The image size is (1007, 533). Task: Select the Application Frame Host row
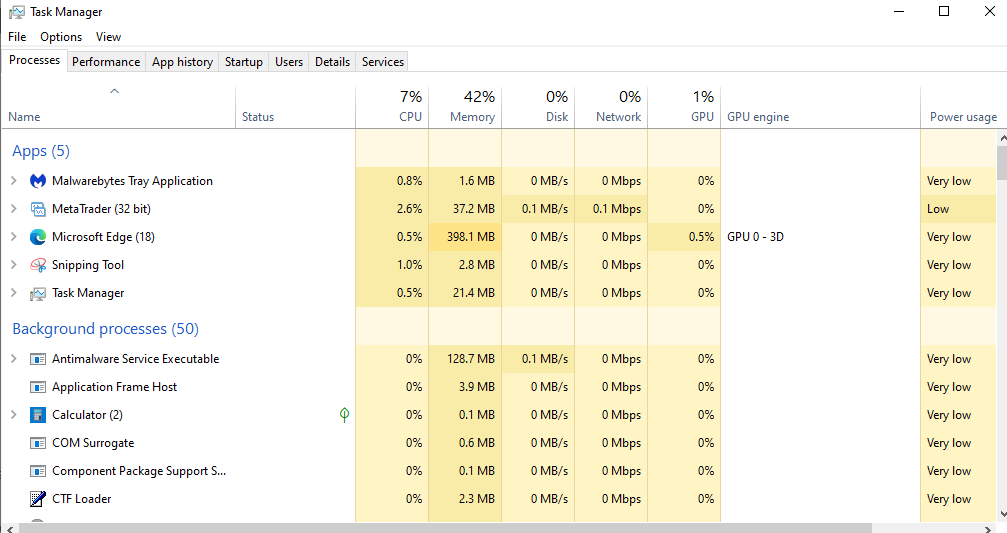pos(114,387)
